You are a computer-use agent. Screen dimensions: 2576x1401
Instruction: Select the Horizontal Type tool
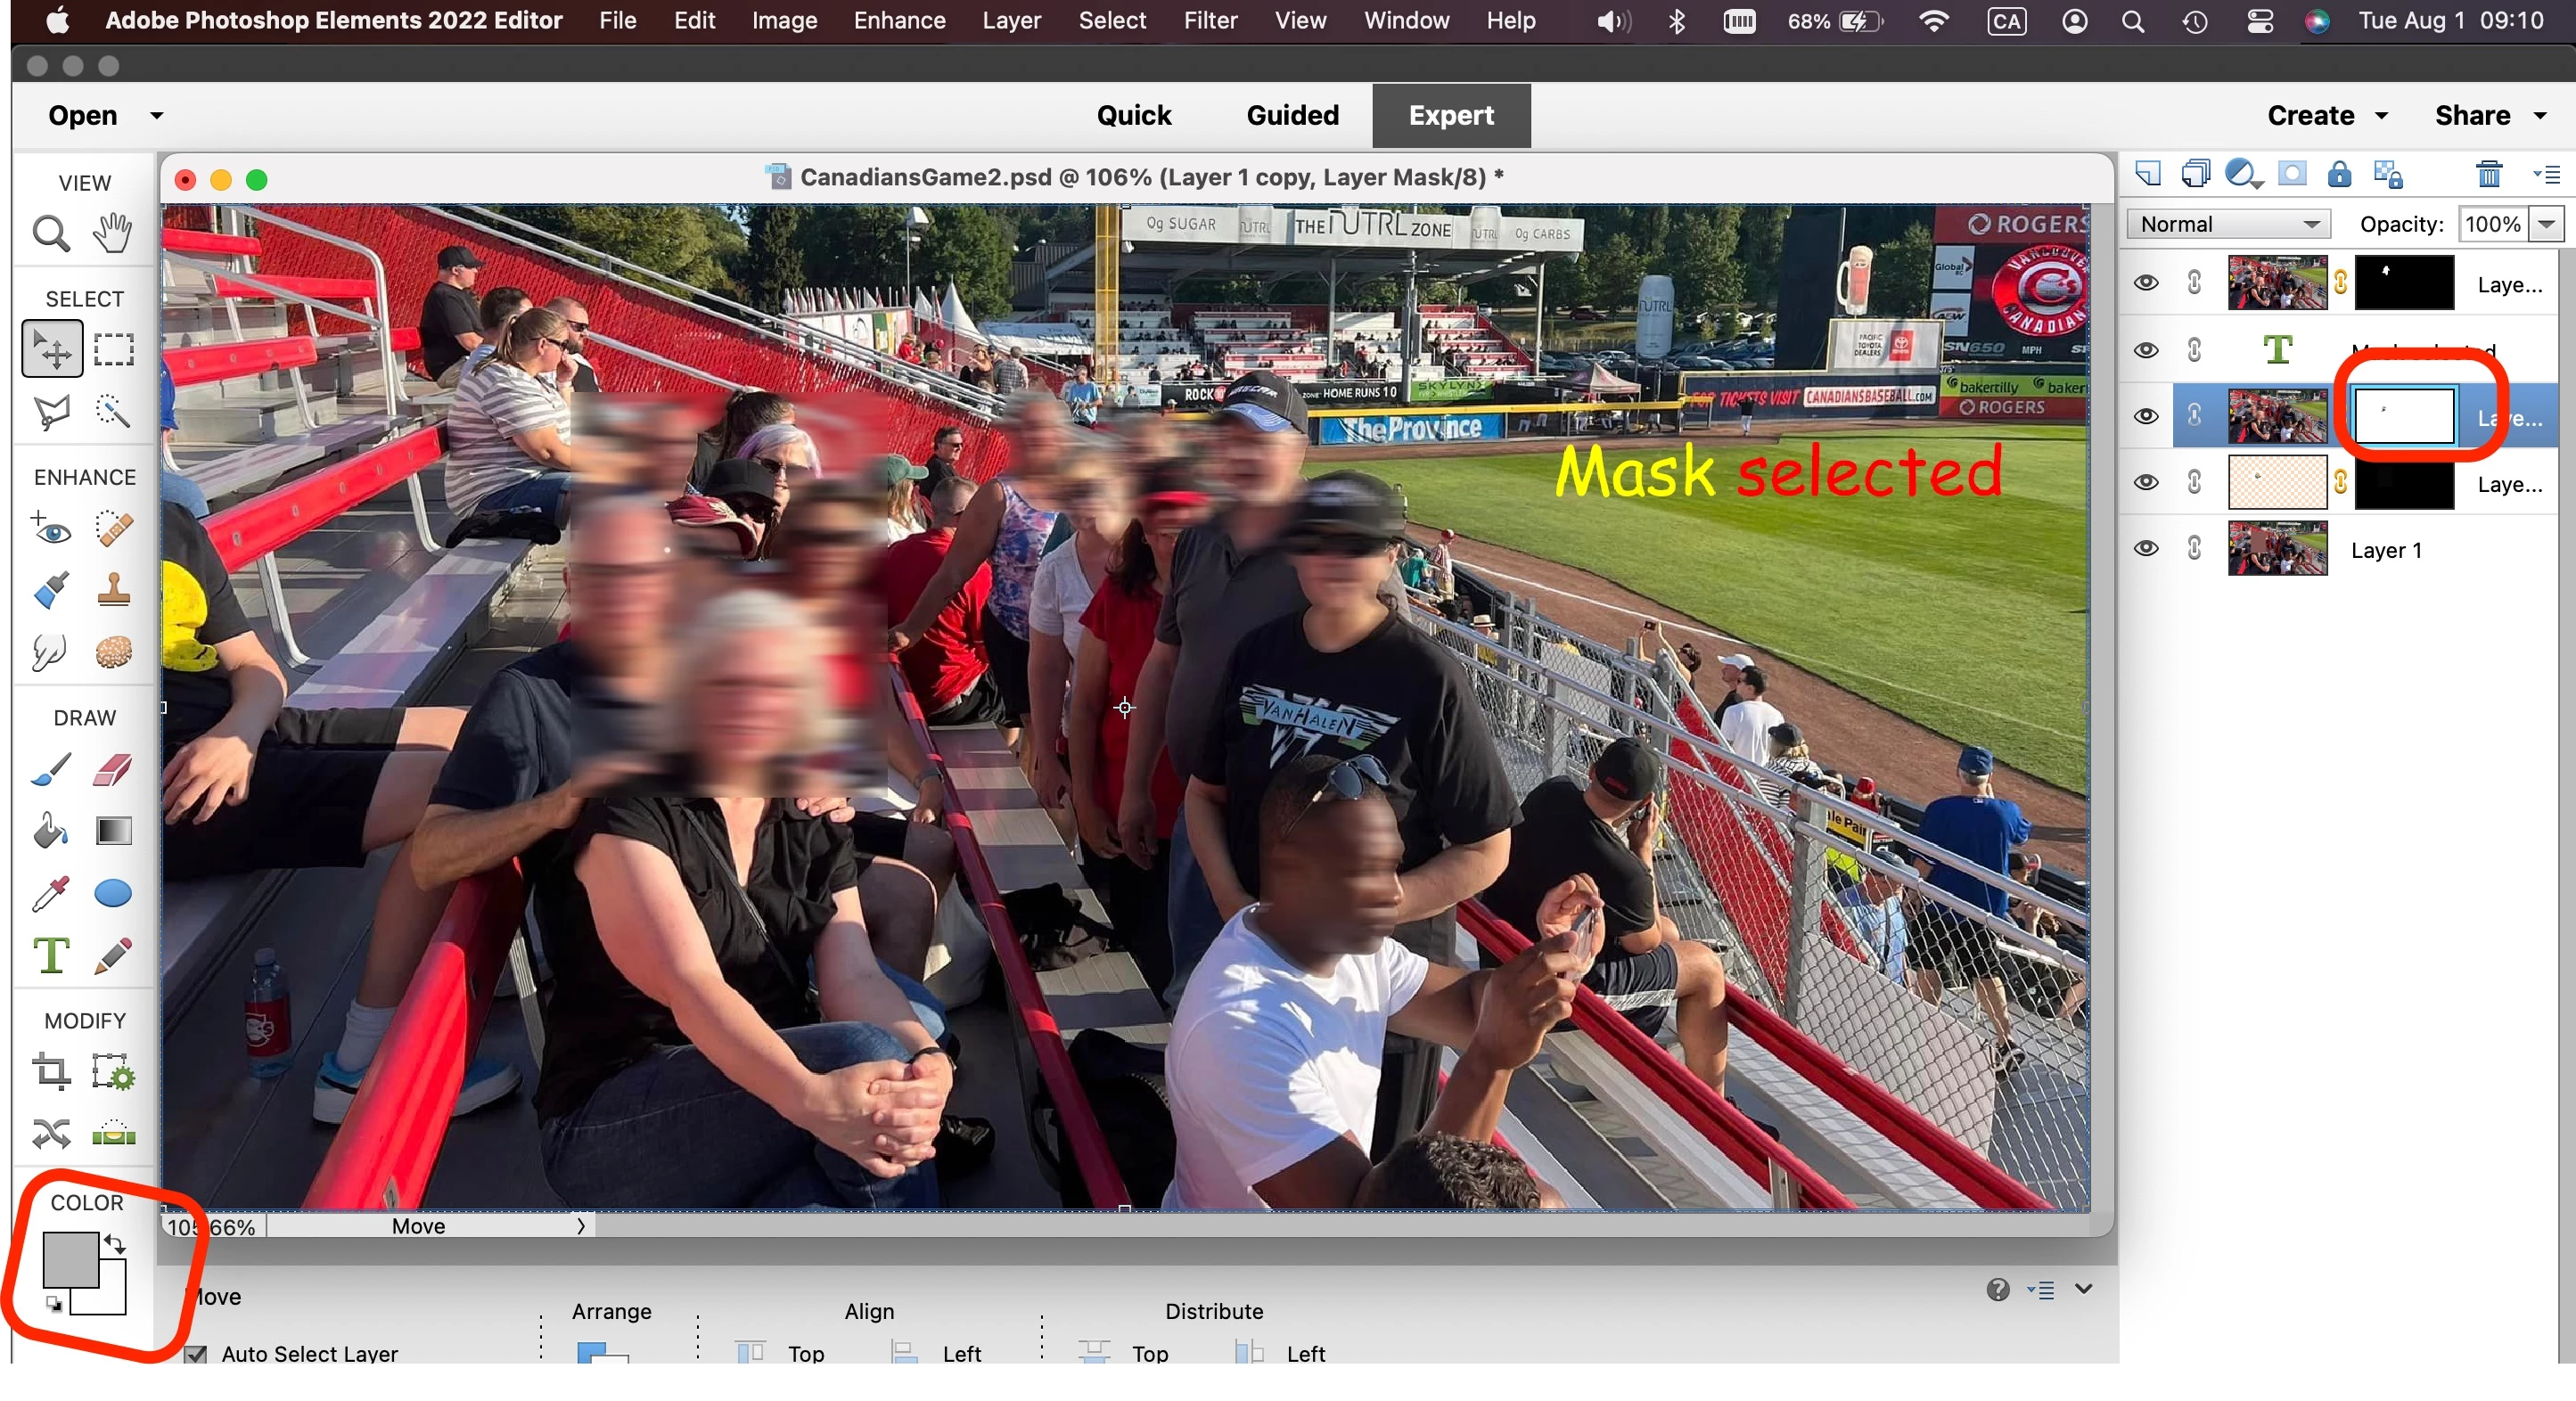coord(51,955)
